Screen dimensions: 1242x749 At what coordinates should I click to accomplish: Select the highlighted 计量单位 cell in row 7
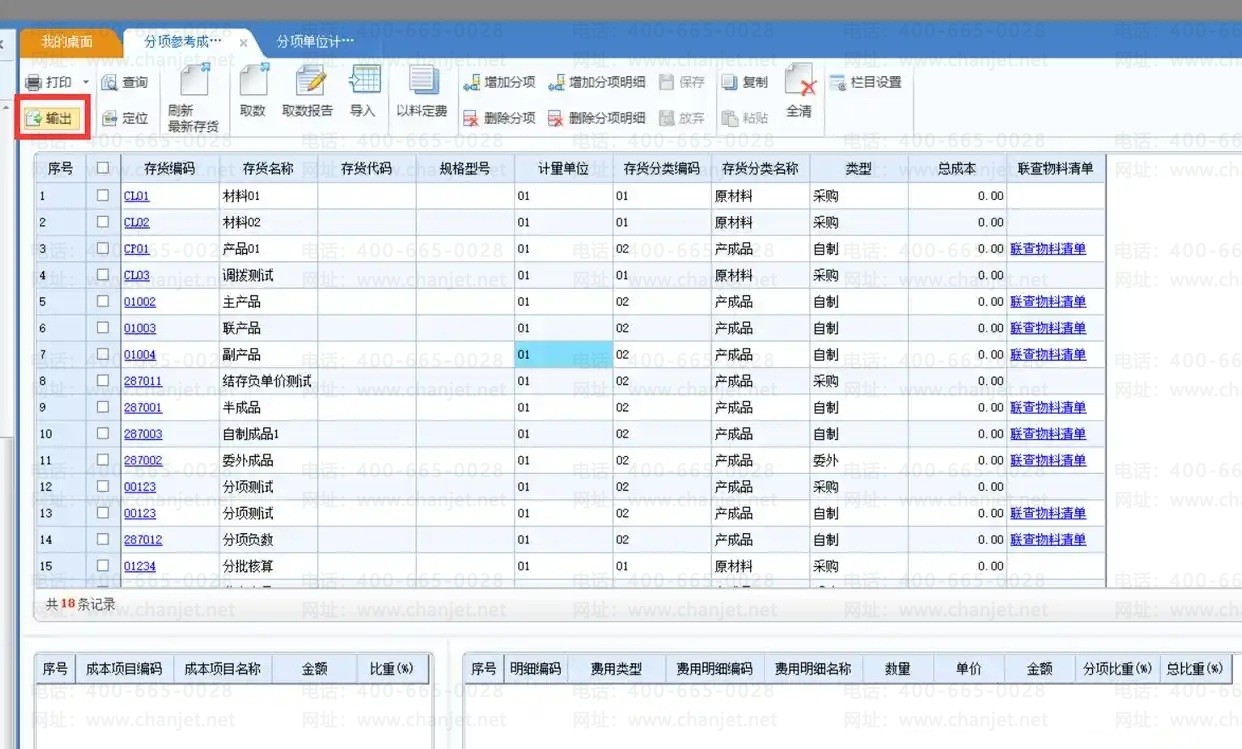563,354
